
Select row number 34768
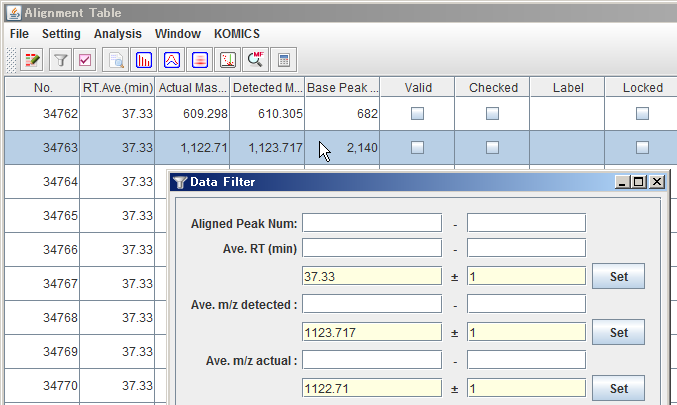pyautogui.click(x=42, y=318)
